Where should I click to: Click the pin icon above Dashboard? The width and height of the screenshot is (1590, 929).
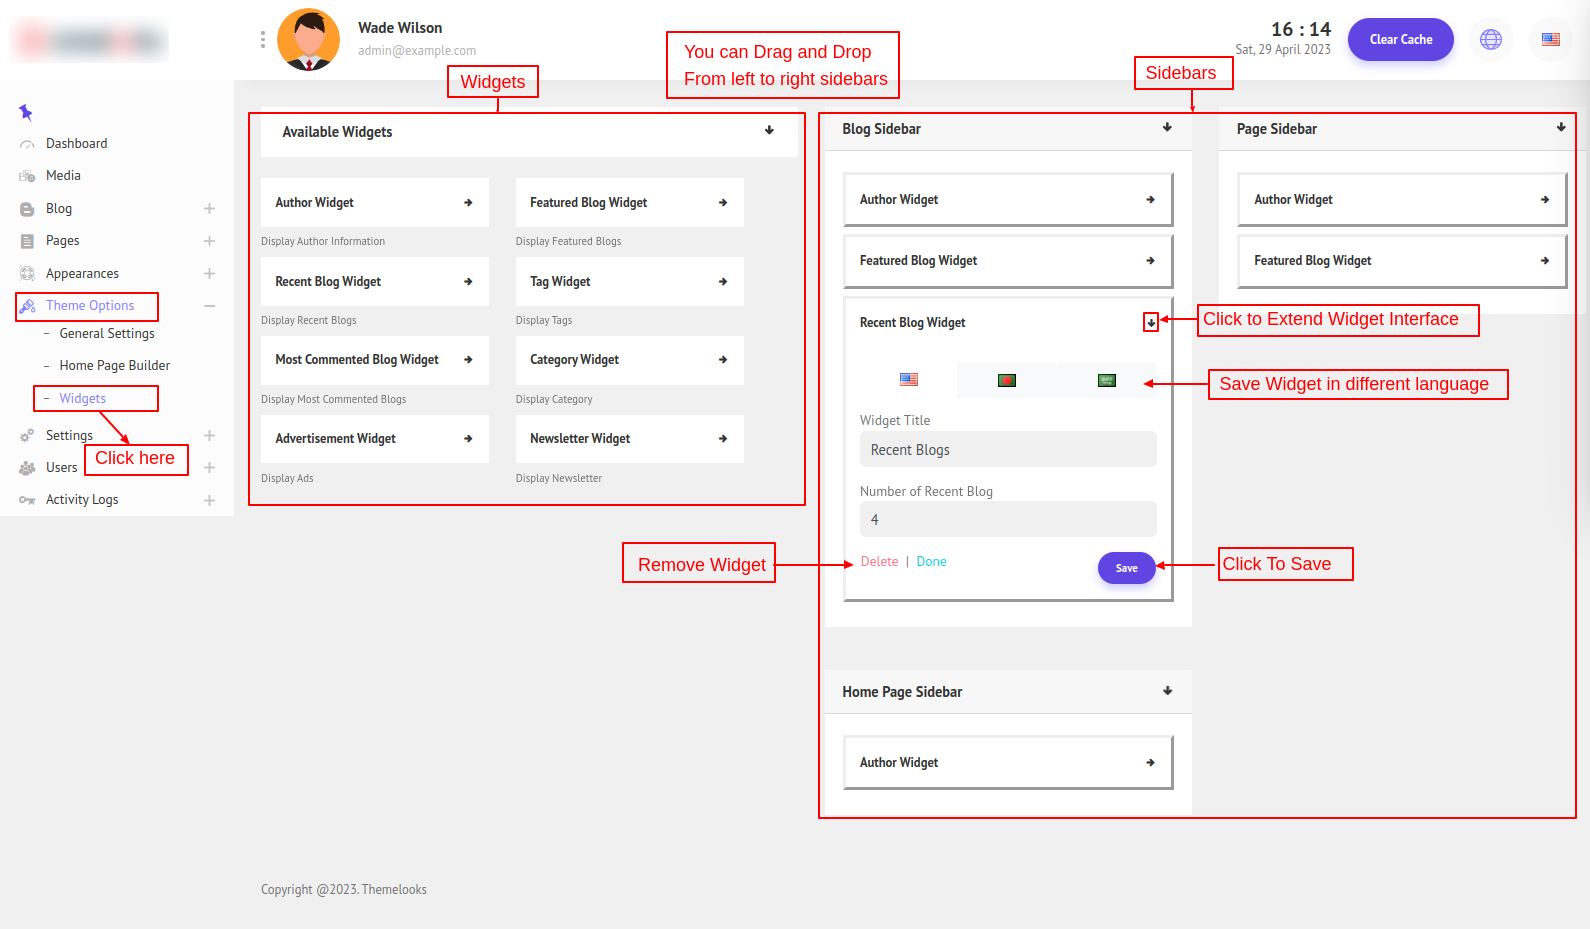pos(26,113)
